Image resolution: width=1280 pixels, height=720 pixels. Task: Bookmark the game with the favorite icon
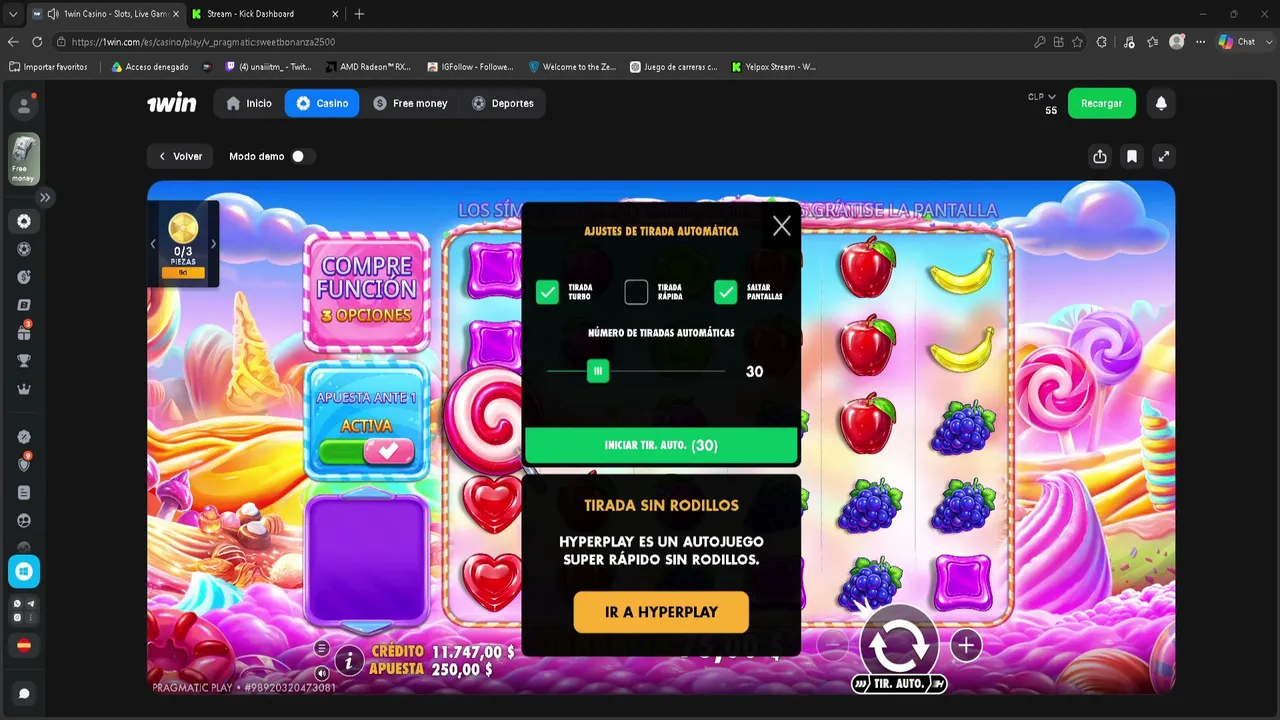tap(1132, 156)
